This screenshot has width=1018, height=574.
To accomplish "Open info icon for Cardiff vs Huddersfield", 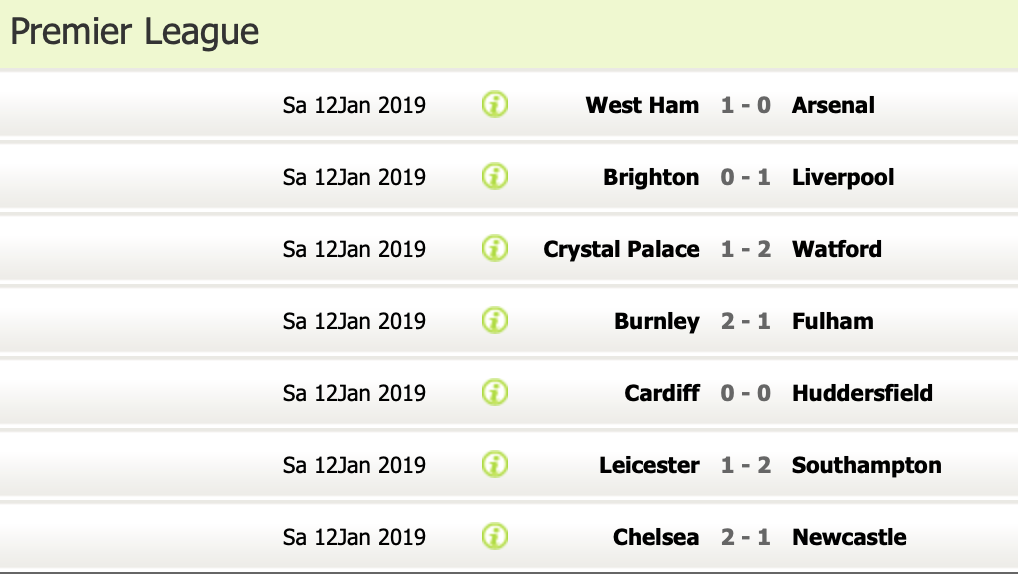I will [495, 393].
